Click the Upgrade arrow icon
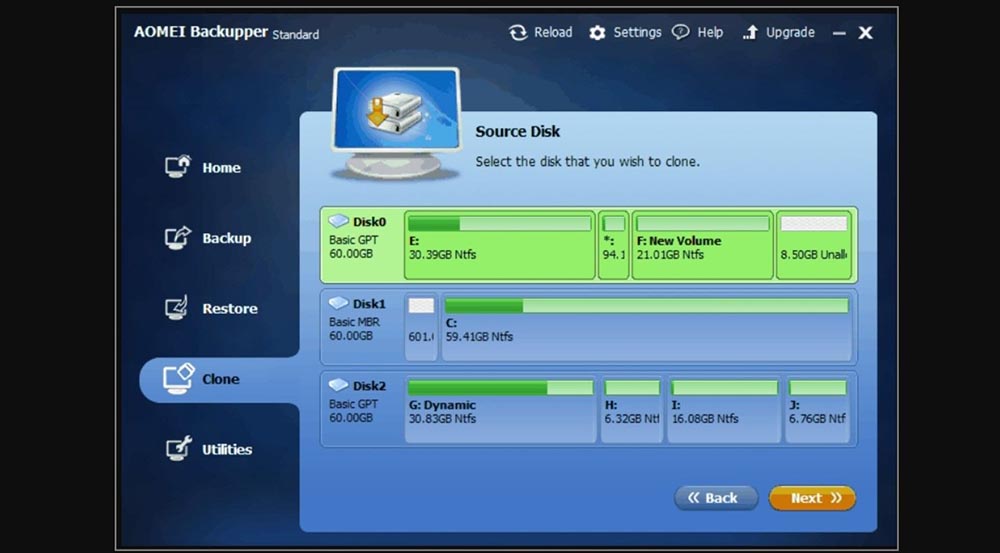Image resolution: width=1000 pixels, height=553 pixels. (x=750, y=33)
